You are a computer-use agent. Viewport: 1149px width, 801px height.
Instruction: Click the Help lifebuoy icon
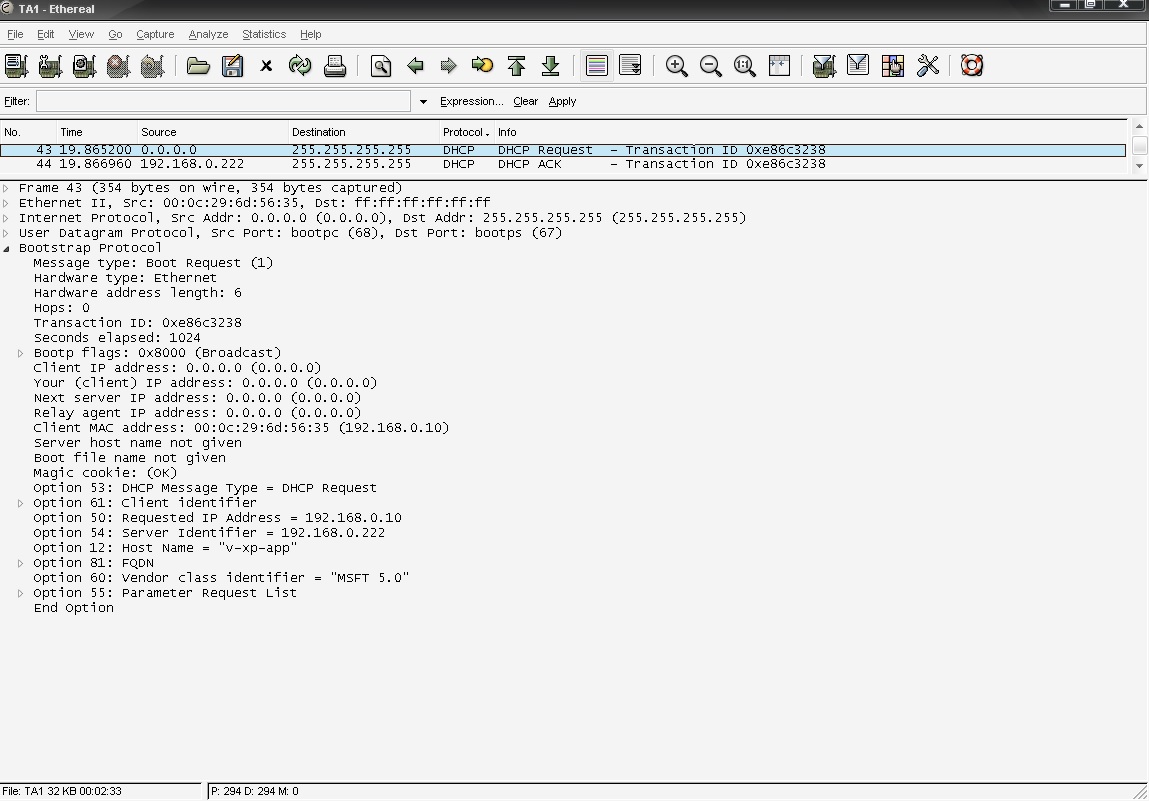[971, 65]
